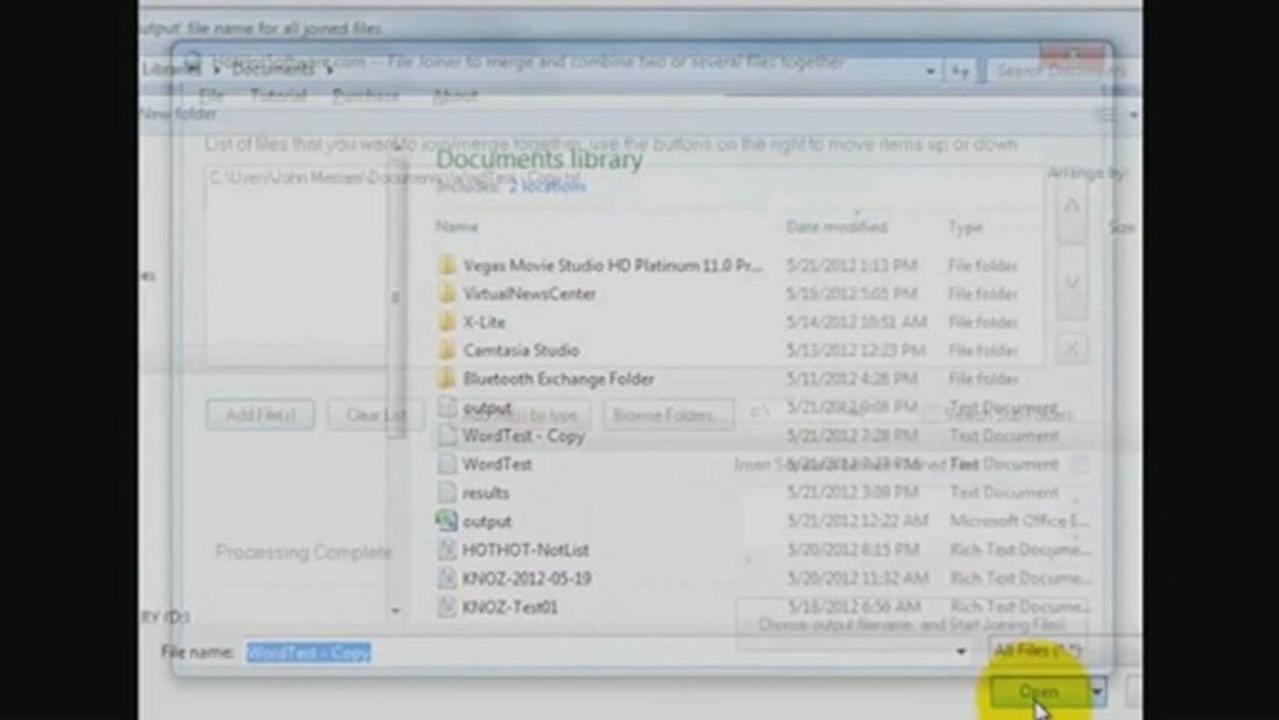Image resolution: width=1279 pixels, height=720 pixels.
Task: Open the view options dropdown arrow
Action: 1133,115
